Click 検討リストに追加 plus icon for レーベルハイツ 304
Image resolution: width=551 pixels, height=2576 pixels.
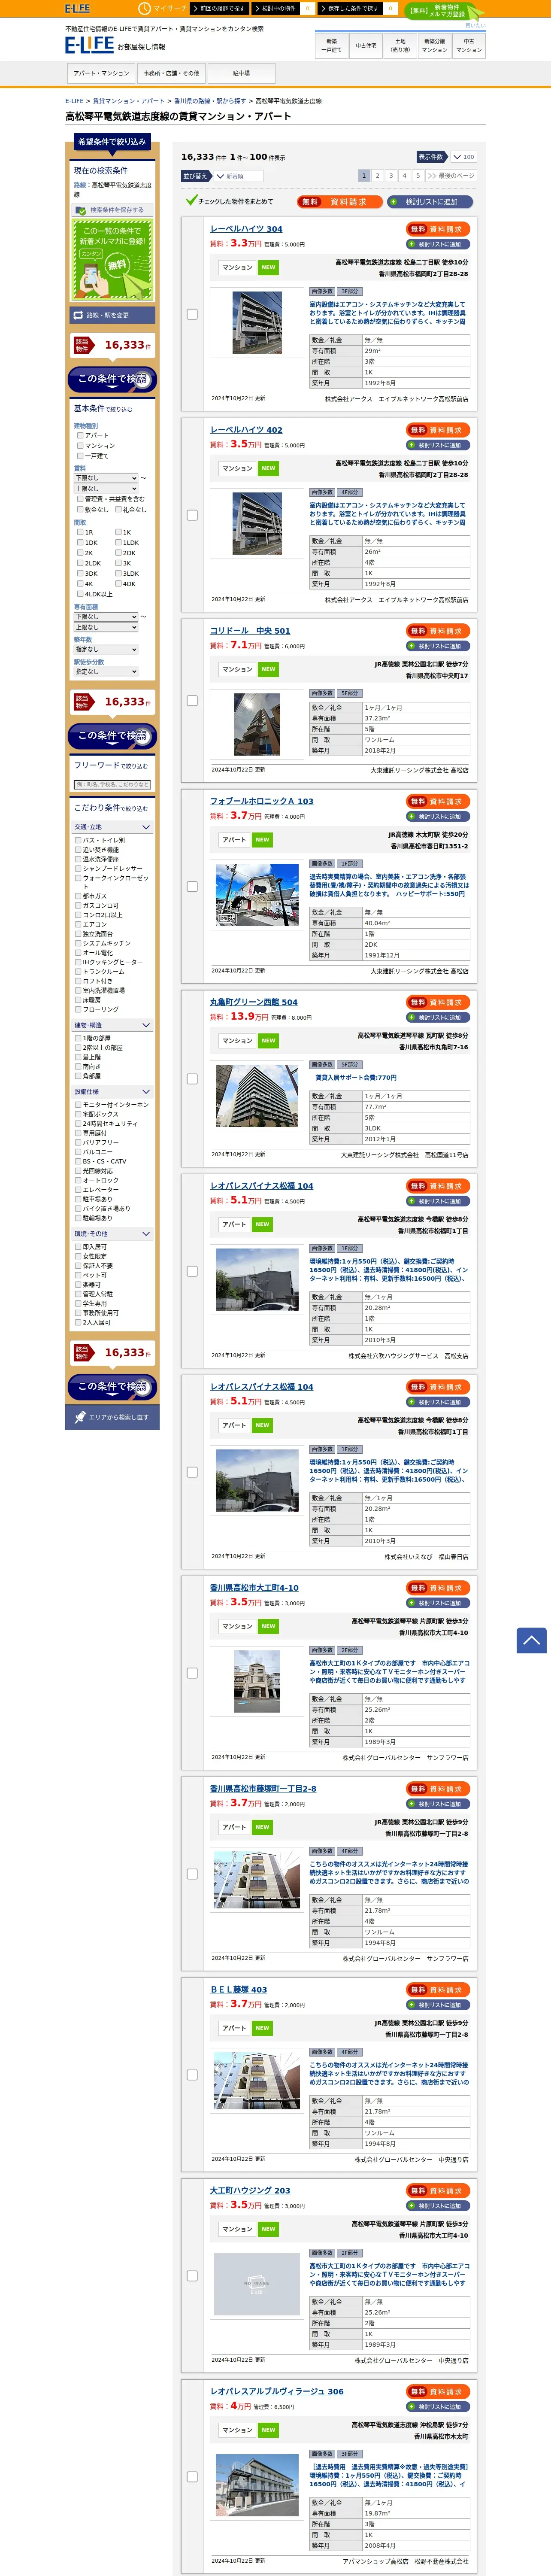coord(439,244)
